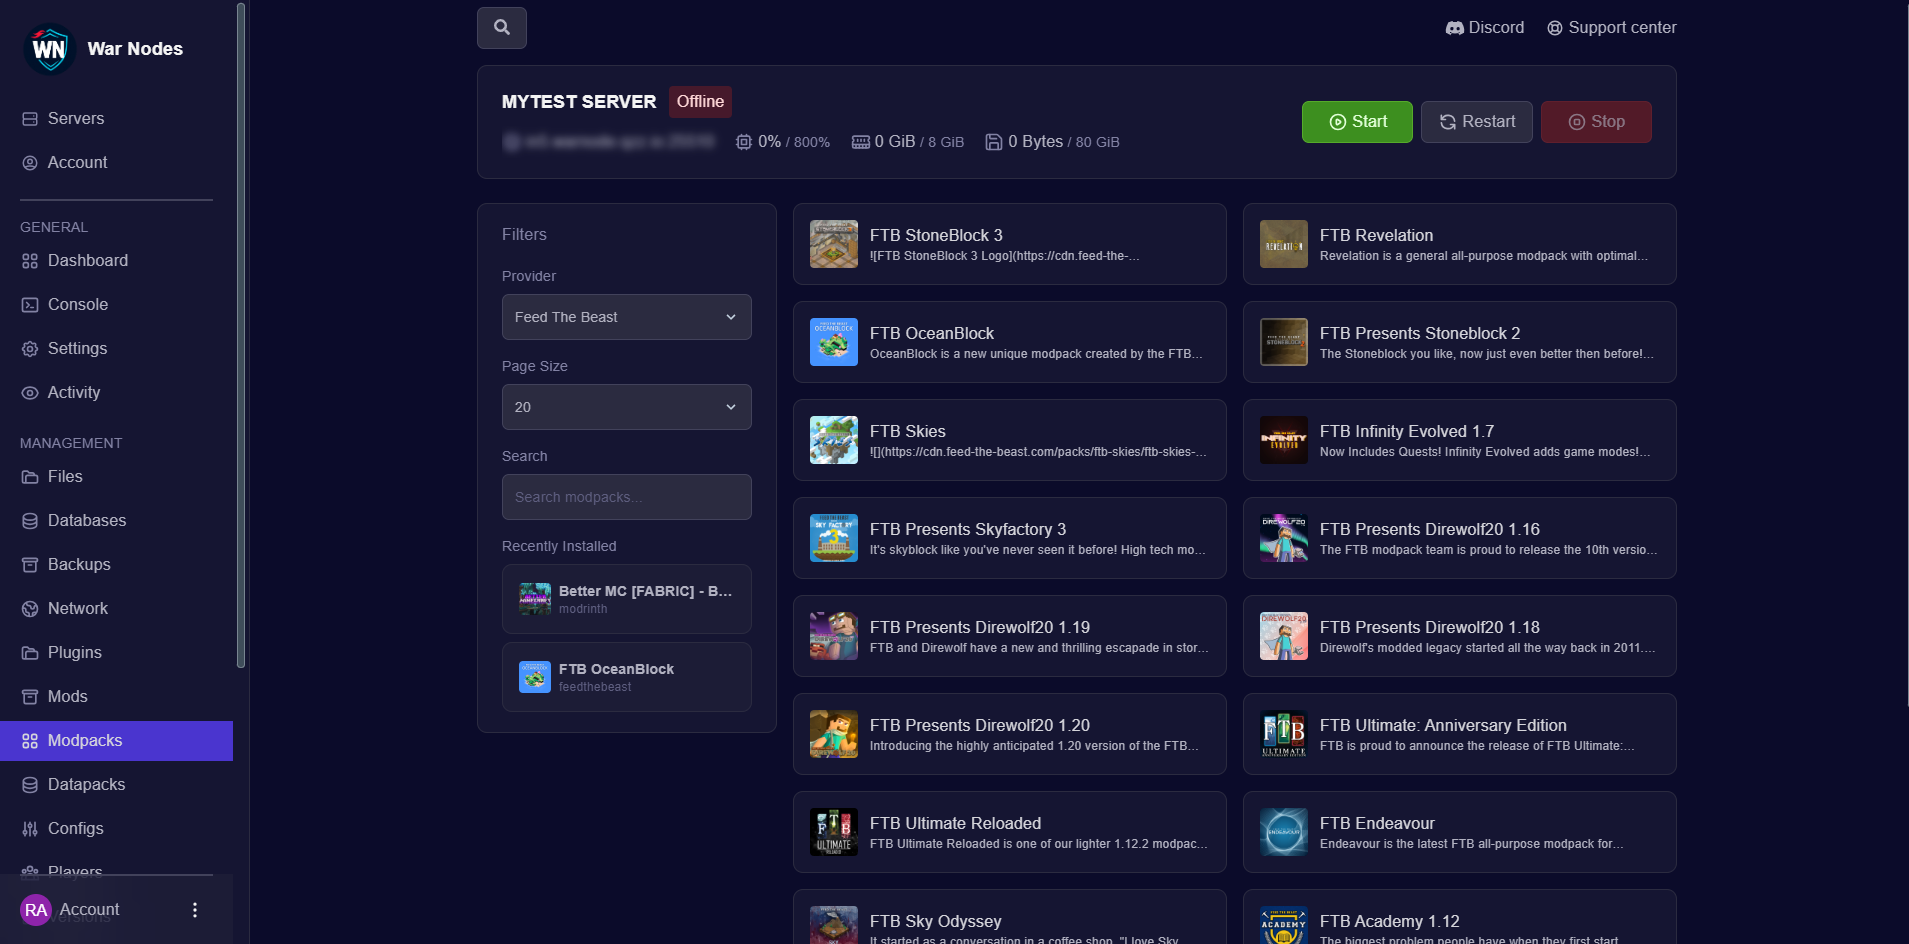
Task: Open FTB Presents Stoneblock 2 card
Action: pyautogui.click(x=1460, y=342)
